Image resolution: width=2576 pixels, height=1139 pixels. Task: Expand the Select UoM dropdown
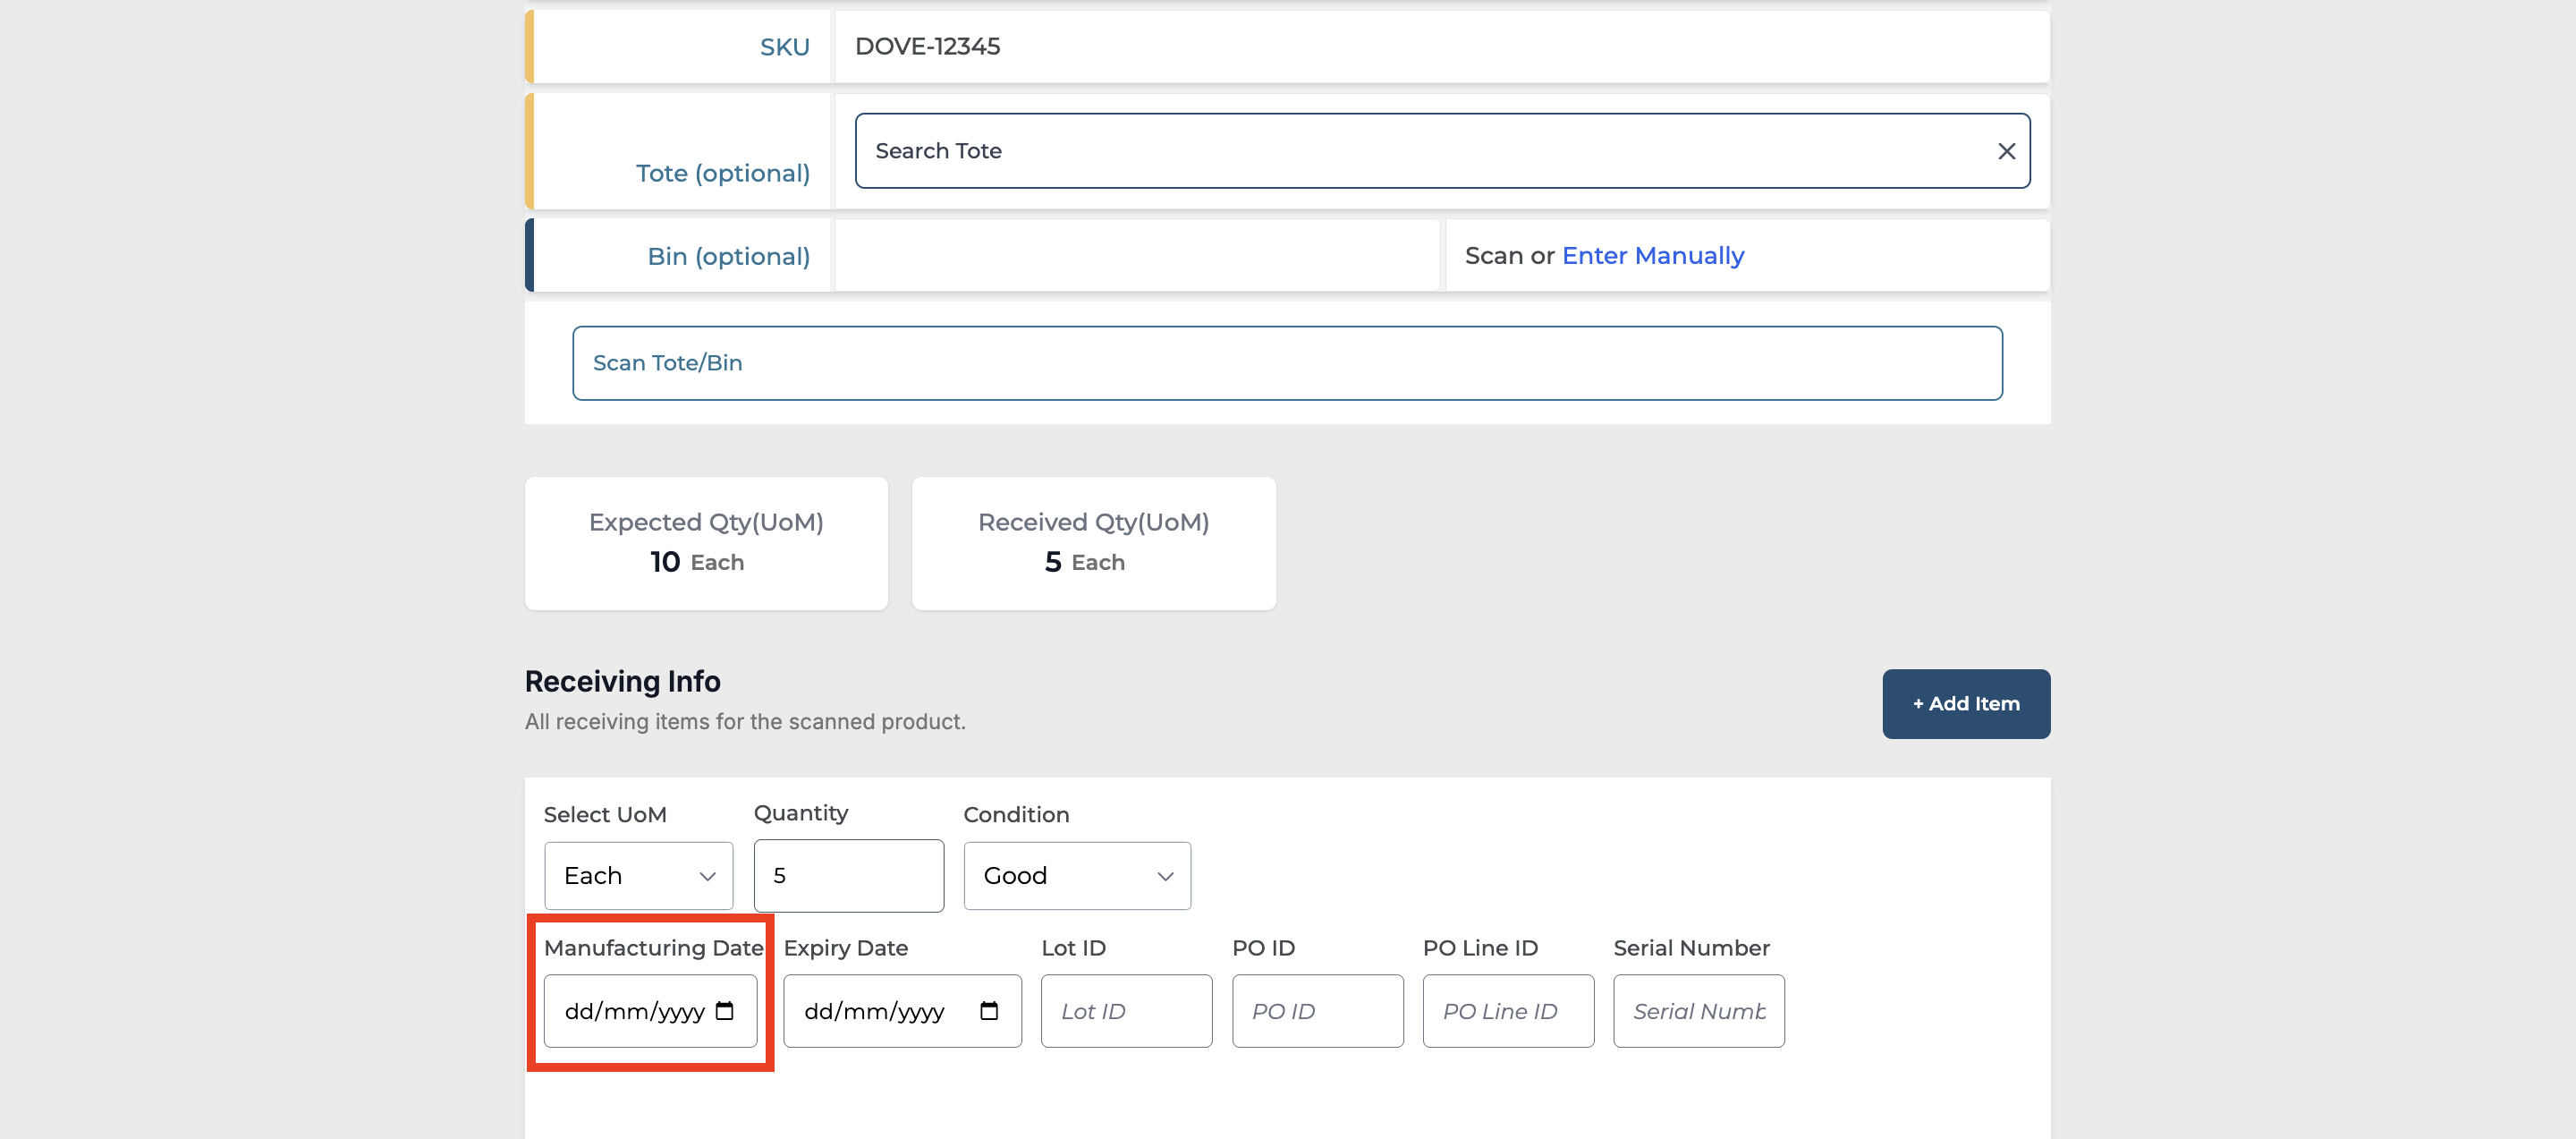tap(638, 876)
